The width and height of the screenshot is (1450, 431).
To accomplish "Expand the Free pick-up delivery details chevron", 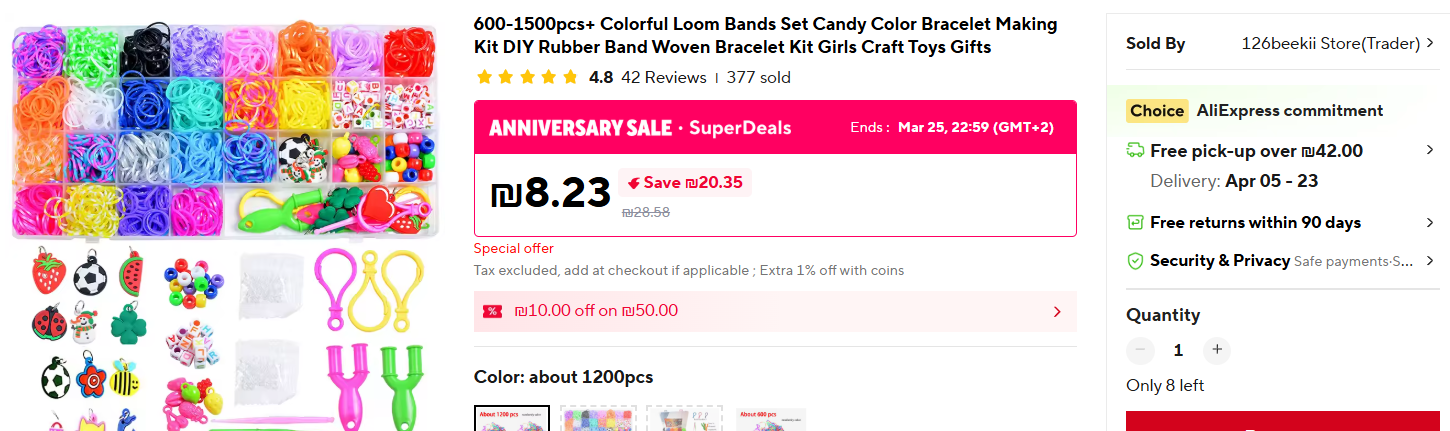I will point(1430,151).
